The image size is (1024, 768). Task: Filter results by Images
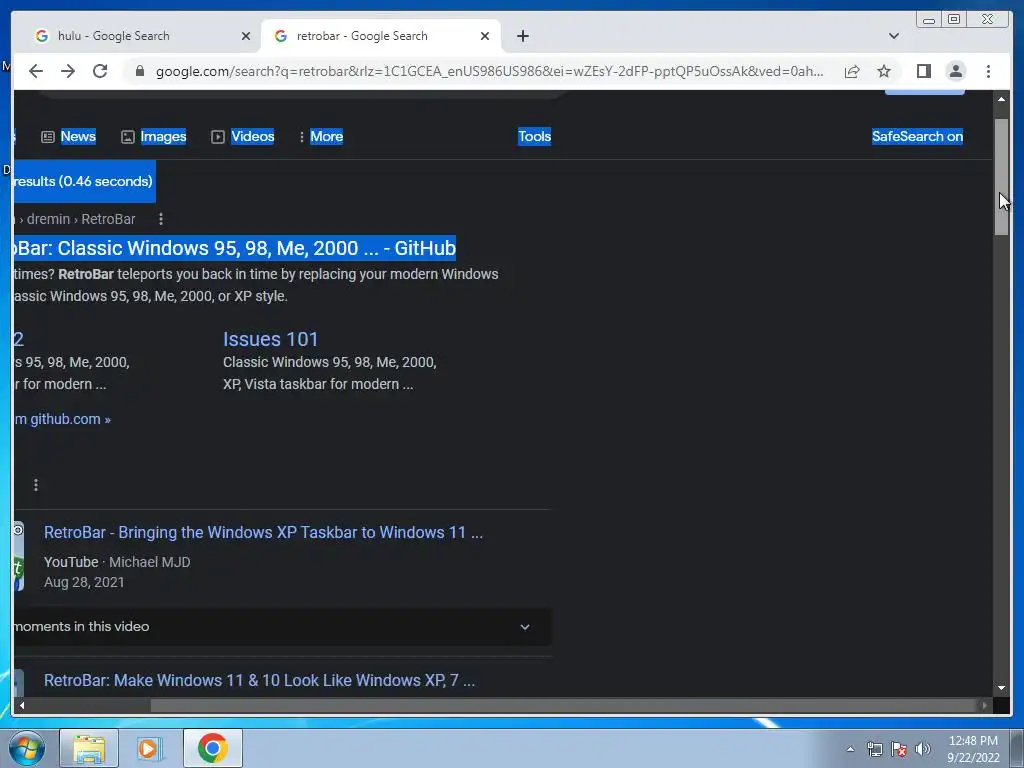[x=154, y=136]
